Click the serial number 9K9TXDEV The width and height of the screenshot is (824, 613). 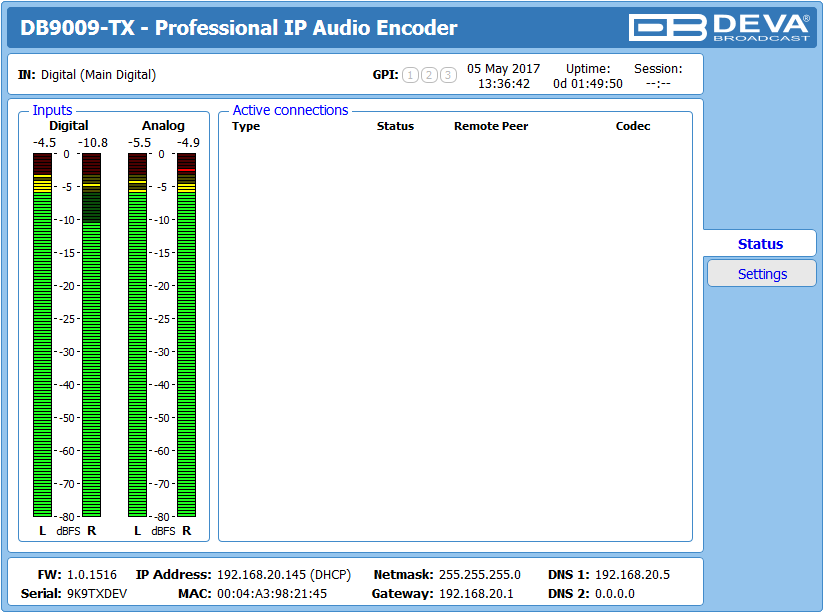[x=97, y=594]
